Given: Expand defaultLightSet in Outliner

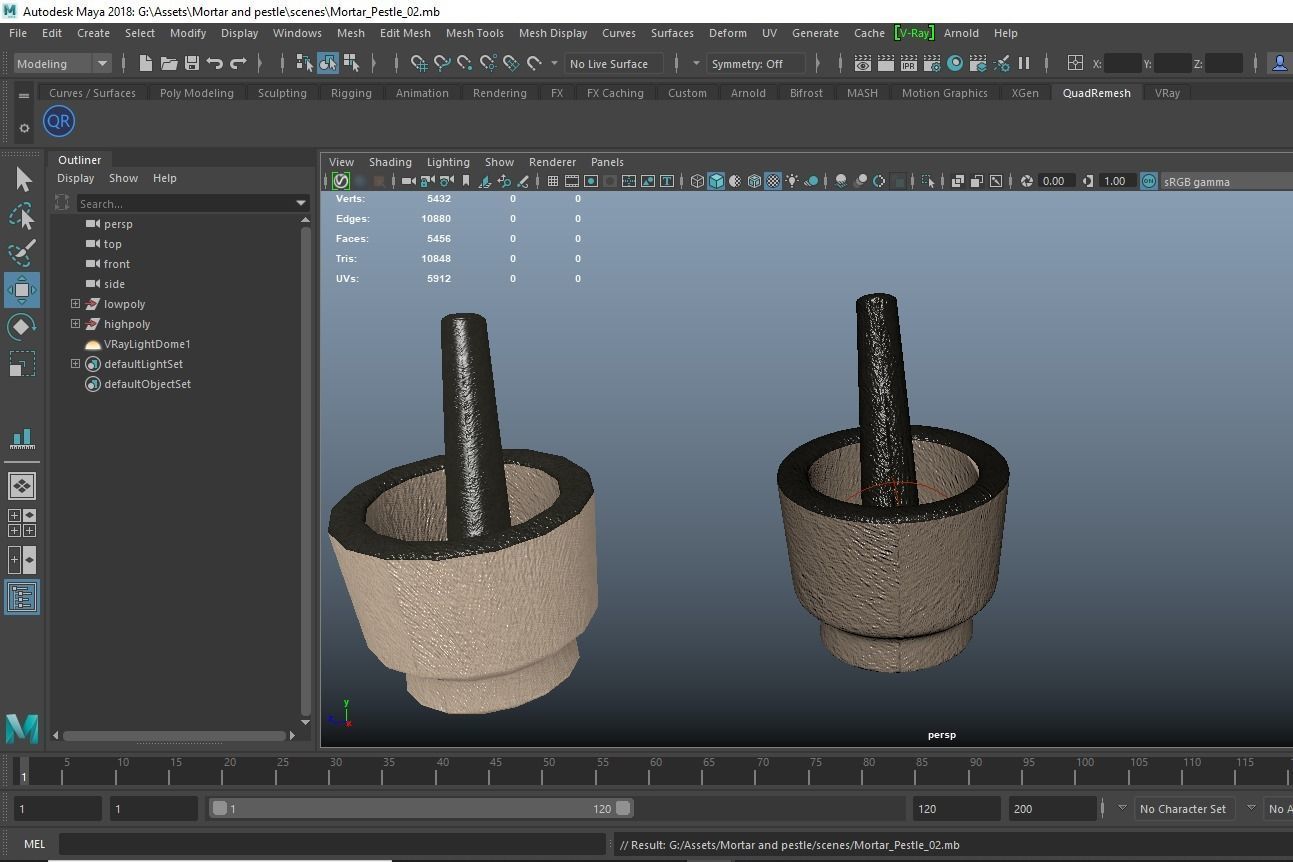Looking at the screenshot, I should [x=75, y=364].
